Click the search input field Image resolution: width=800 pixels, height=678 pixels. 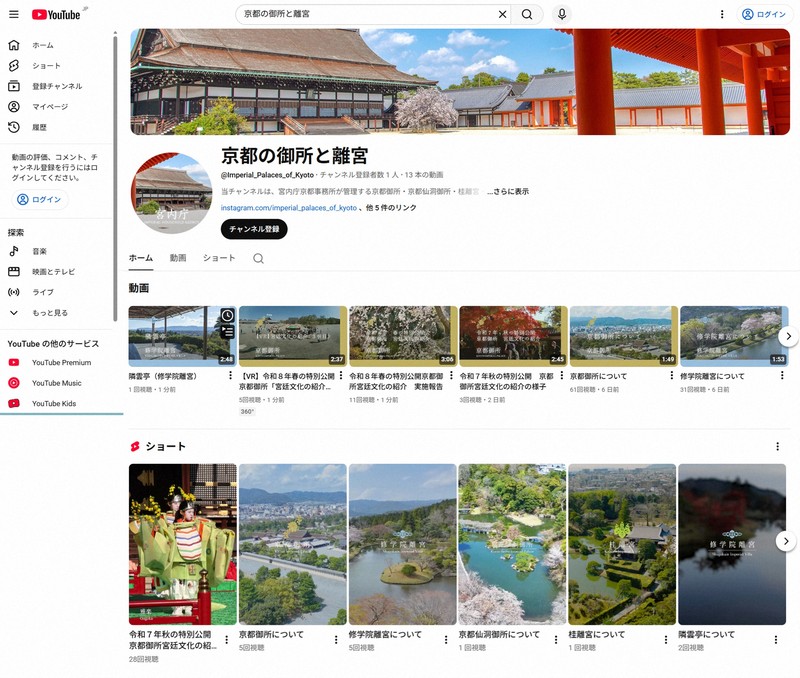coord(368,14)
